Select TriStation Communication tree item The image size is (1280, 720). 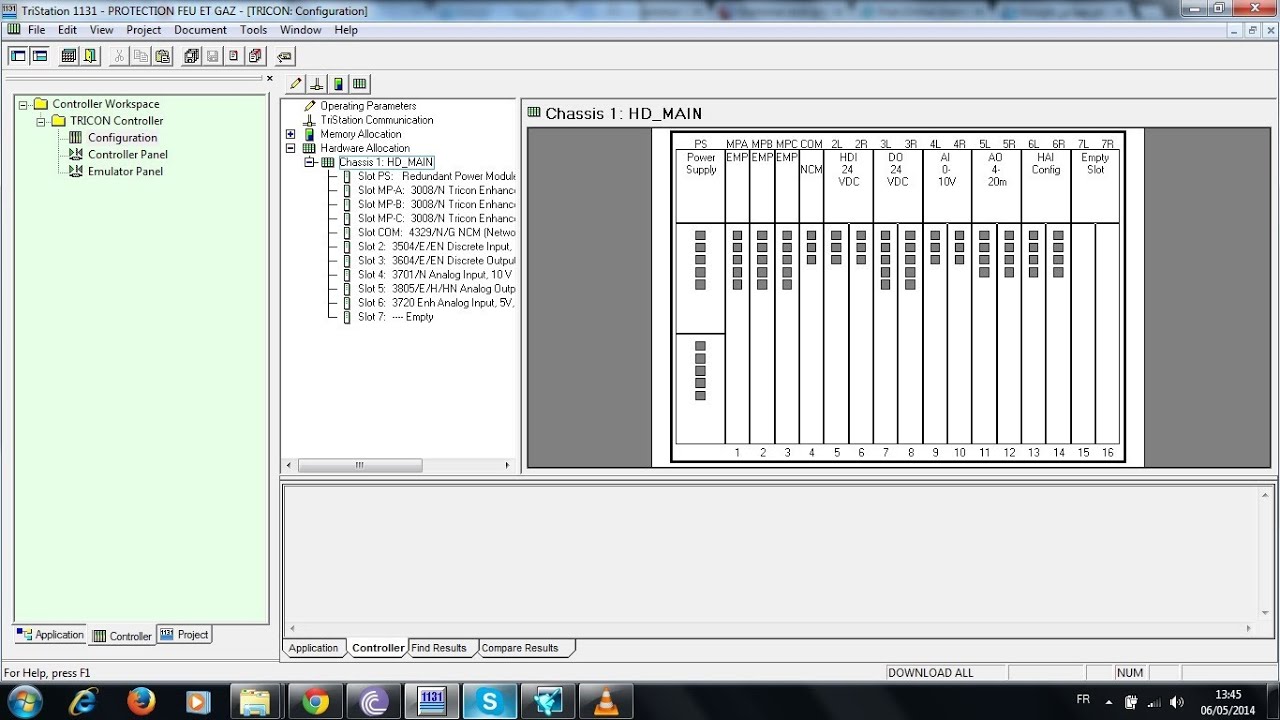tap(377, 120)
